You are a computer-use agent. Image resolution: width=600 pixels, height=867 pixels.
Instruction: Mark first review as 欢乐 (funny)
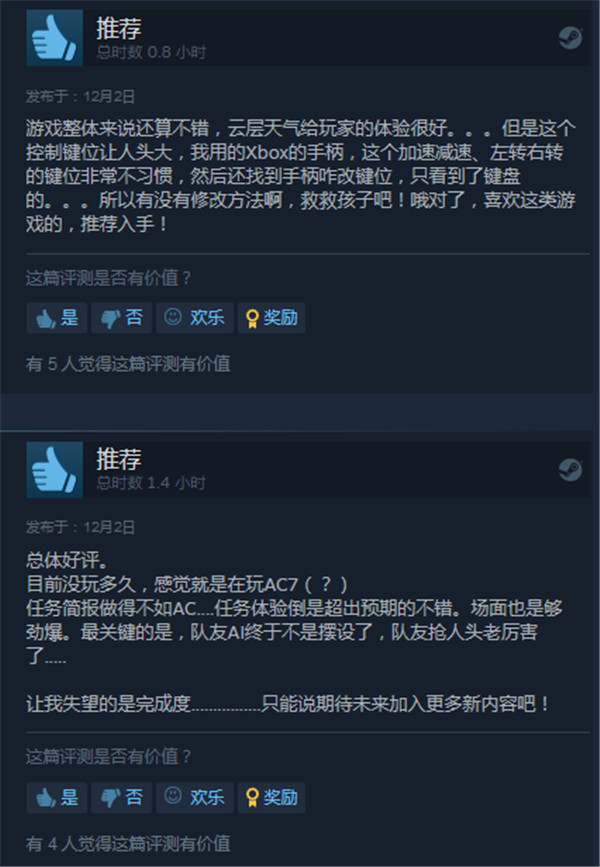tap(195, 318)
